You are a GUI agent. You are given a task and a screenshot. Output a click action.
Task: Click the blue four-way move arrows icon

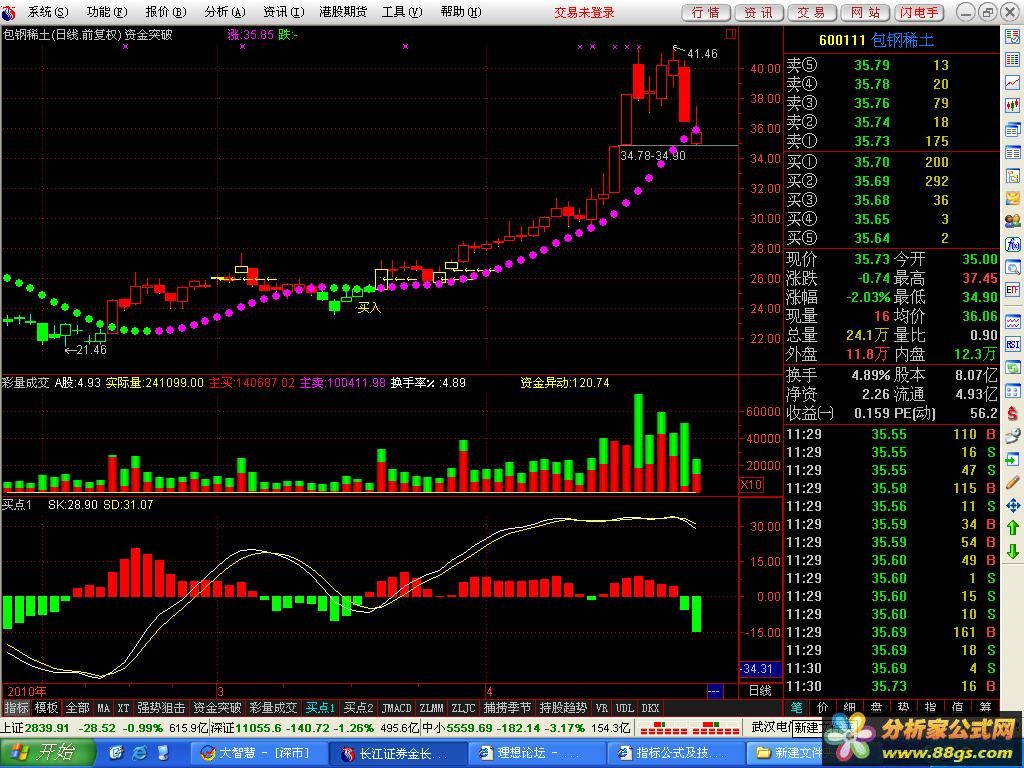[1012, 505]
